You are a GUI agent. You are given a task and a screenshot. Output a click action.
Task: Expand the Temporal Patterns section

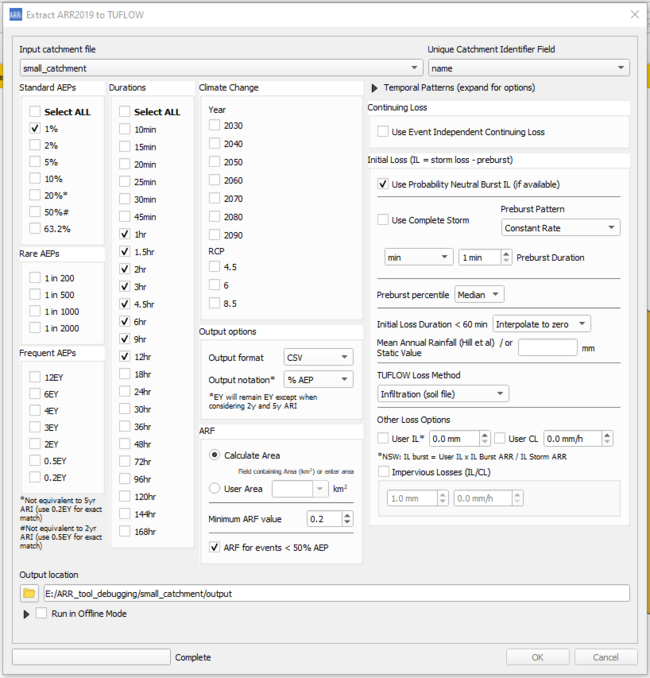point(376,88)
